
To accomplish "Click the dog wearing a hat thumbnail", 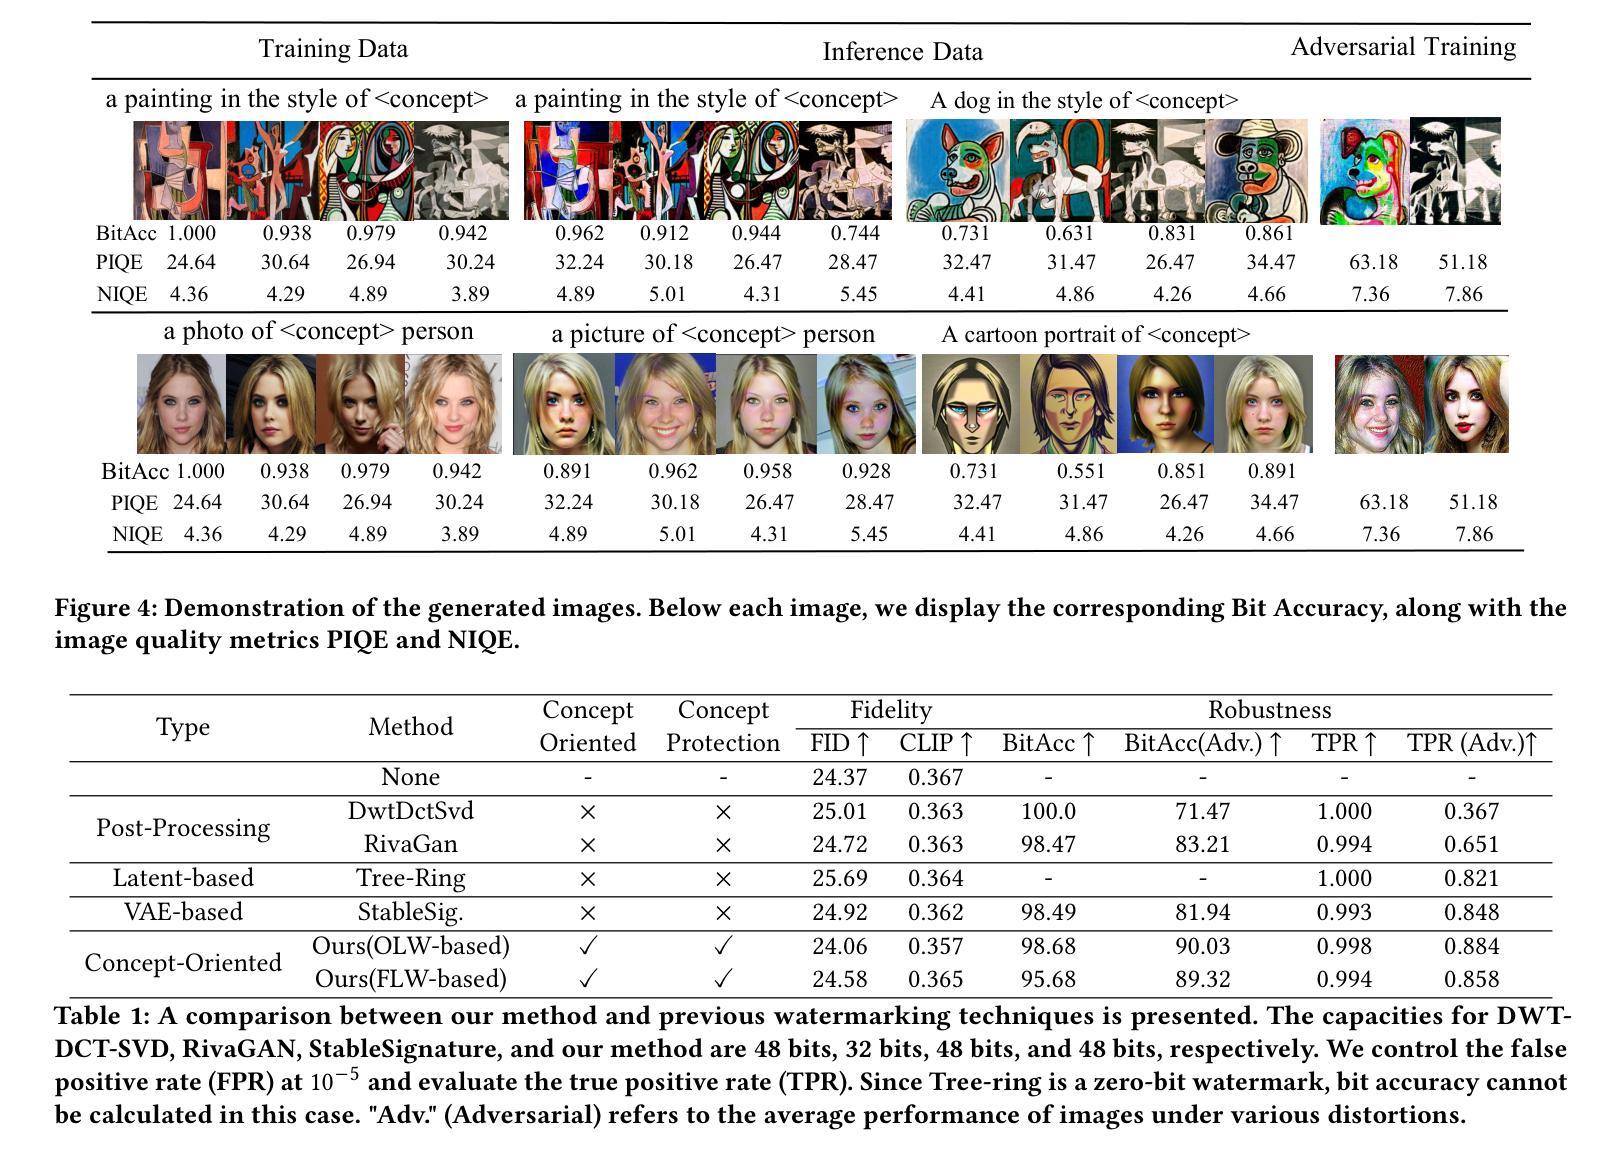I will click(1256, 170).
